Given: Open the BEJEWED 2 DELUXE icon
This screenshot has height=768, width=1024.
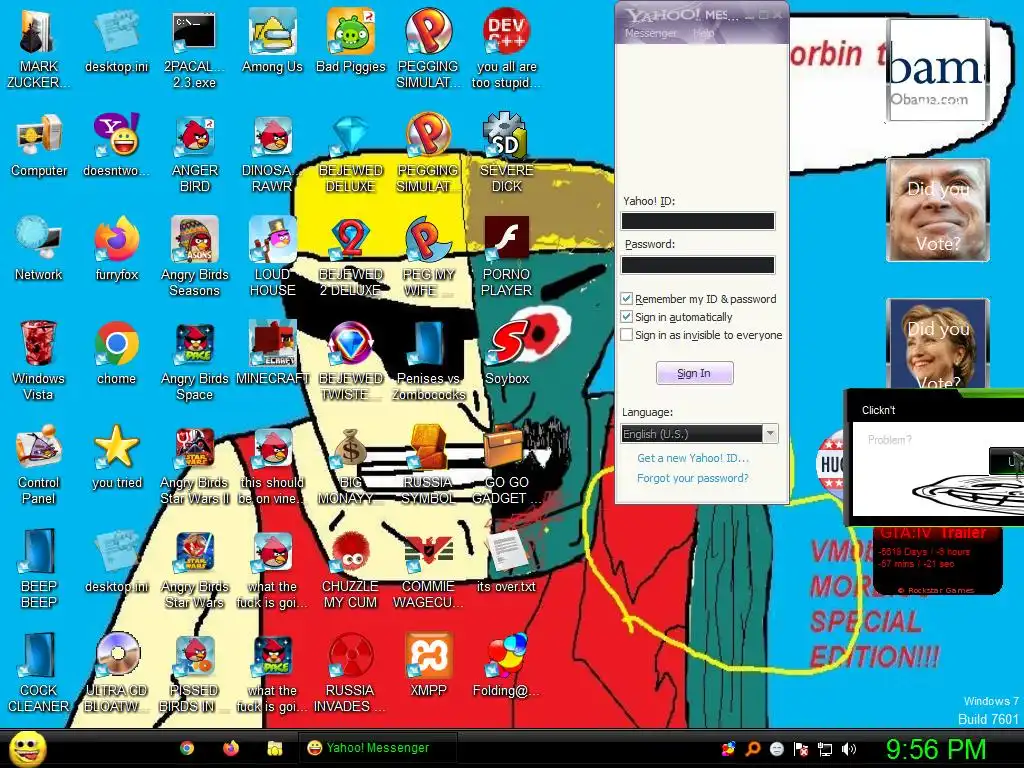Looking at the screenshot, I should (350, 257).
